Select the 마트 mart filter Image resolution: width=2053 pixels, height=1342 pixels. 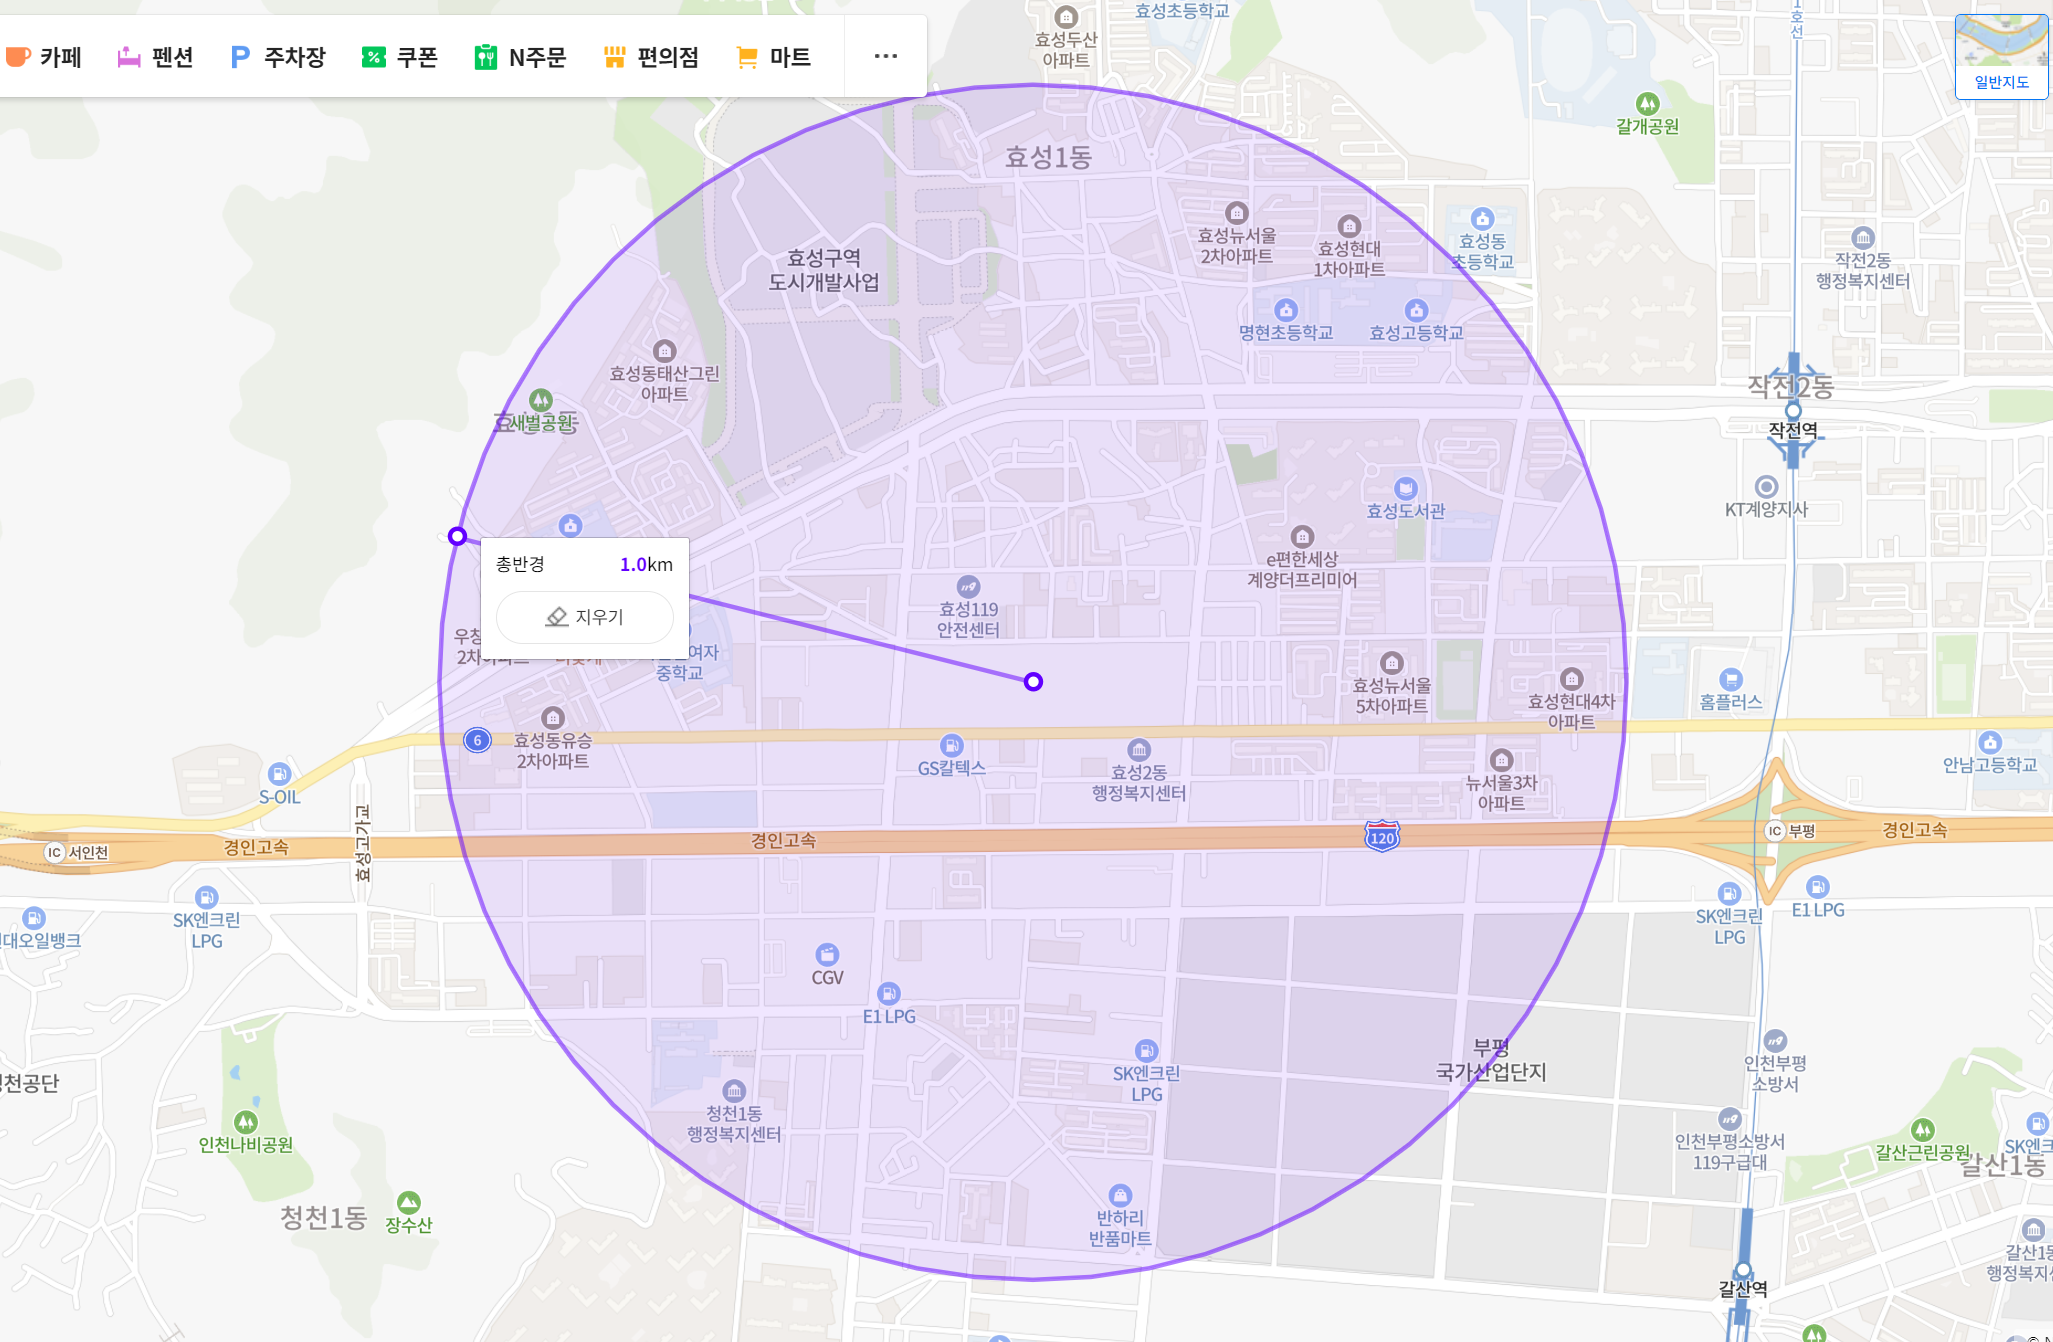point(773,57)
